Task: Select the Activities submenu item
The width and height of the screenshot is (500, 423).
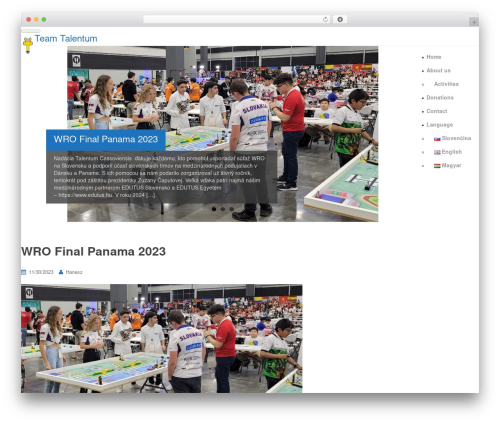Action: tap(446, 84)
